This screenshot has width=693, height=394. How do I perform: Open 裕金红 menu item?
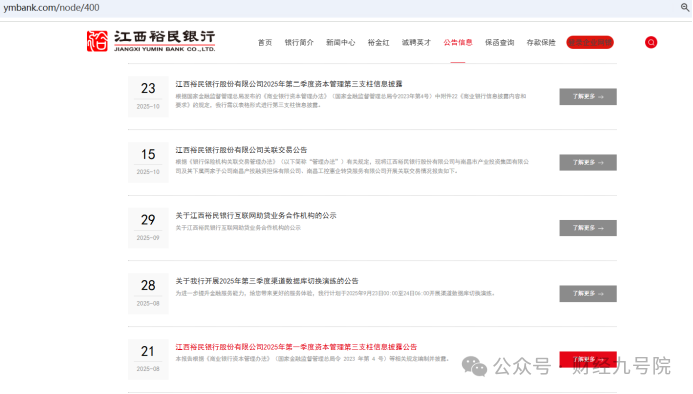(378, 42)
